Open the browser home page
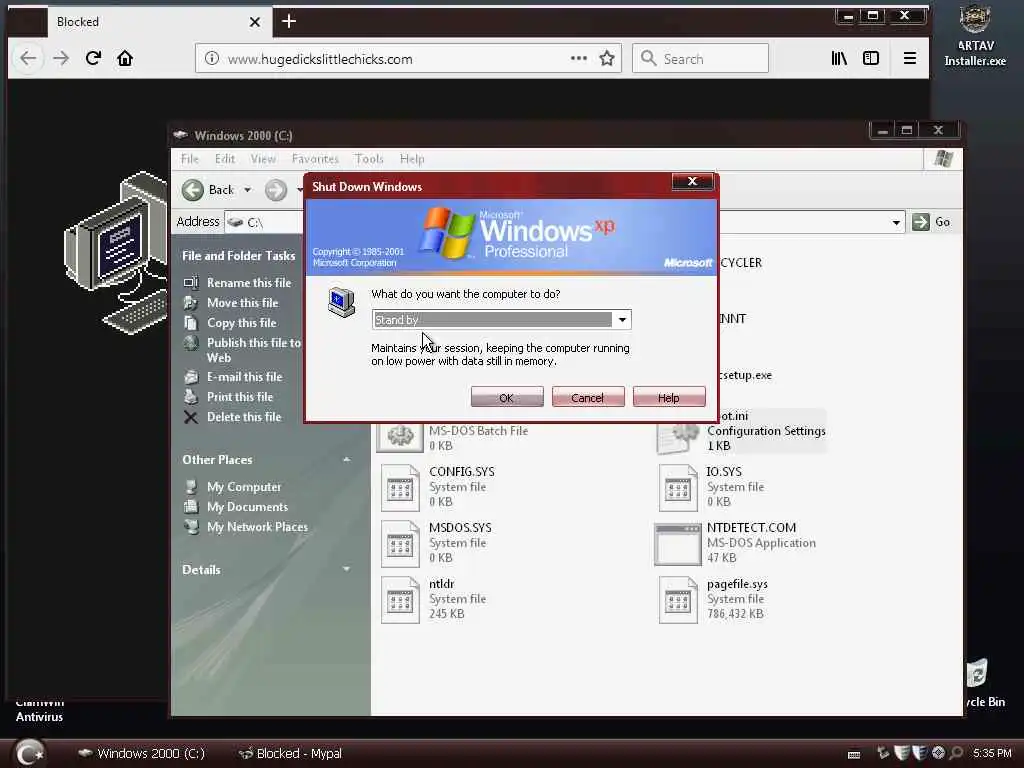The image size is (1024, 768). pyautogui.click(x=125, y=59)
